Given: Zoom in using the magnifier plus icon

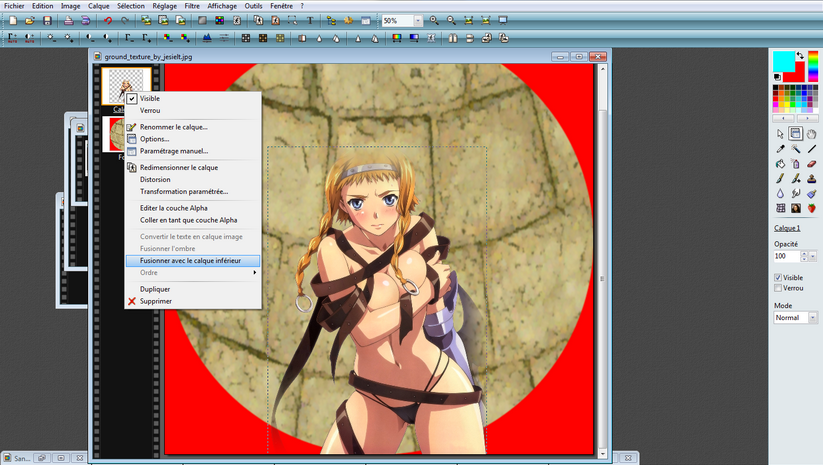Looking at the screenshot, I should (x=434, y=20).
